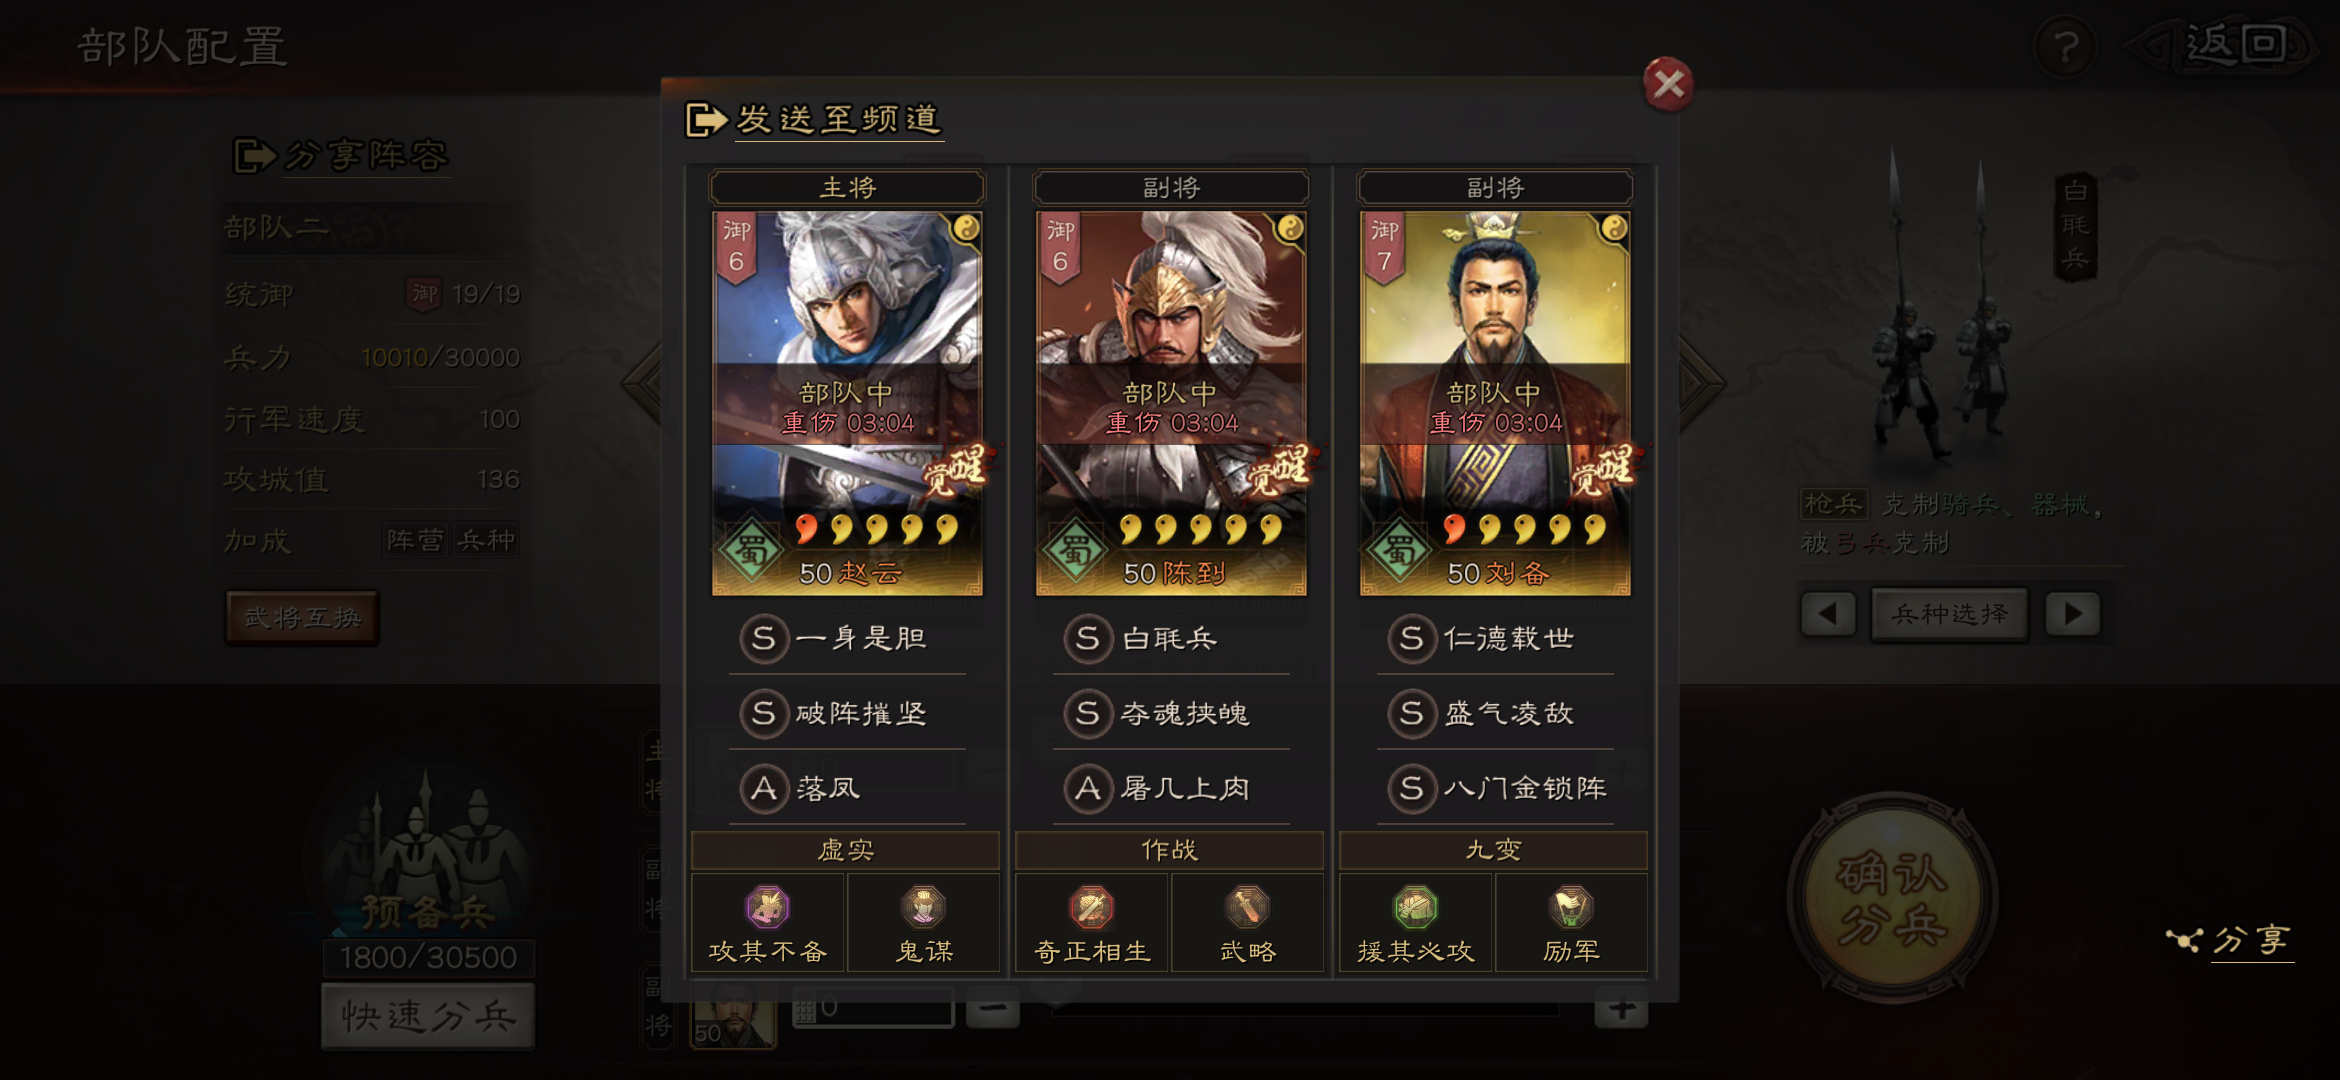Screen dimensions: 2340x1080
Task: Select the 援其必攻 tactic icon
Action: coord(1416,907)
